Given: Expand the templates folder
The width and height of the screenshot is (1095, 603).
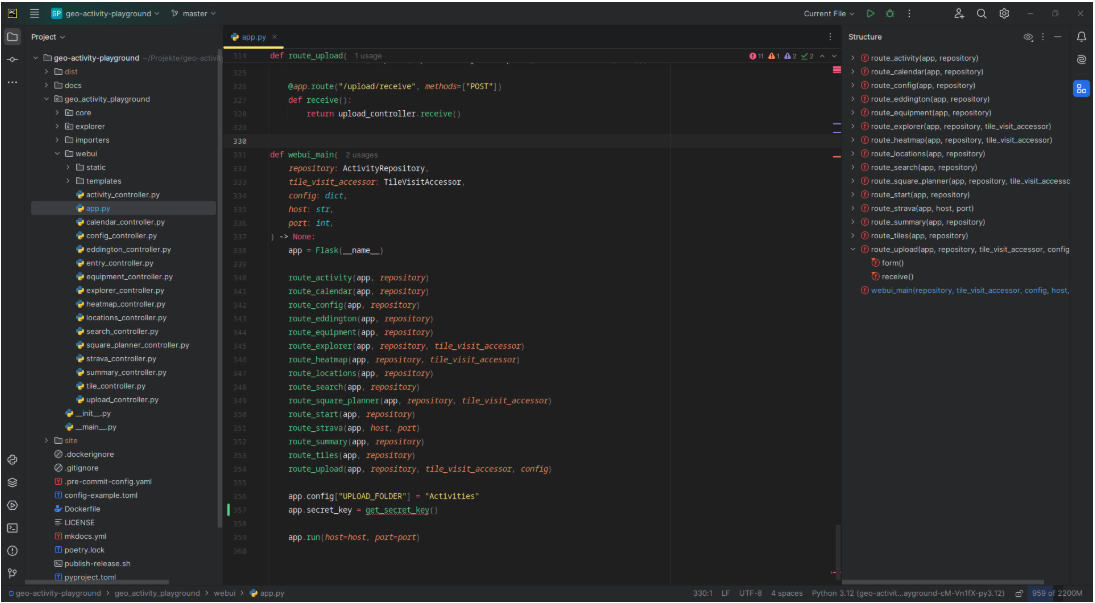Looking at the screenshot, I should coord(68,181).
